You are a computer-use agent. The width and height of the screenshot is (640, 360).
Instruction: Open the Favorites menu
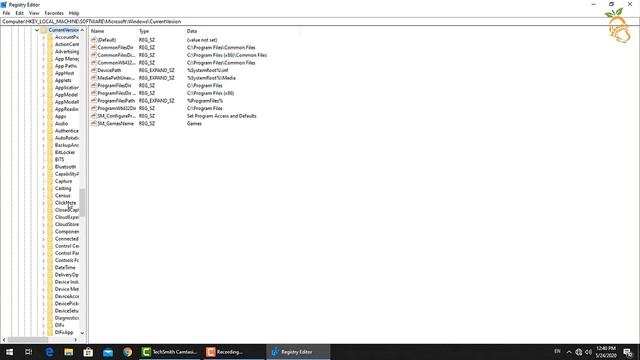(54, 13)
